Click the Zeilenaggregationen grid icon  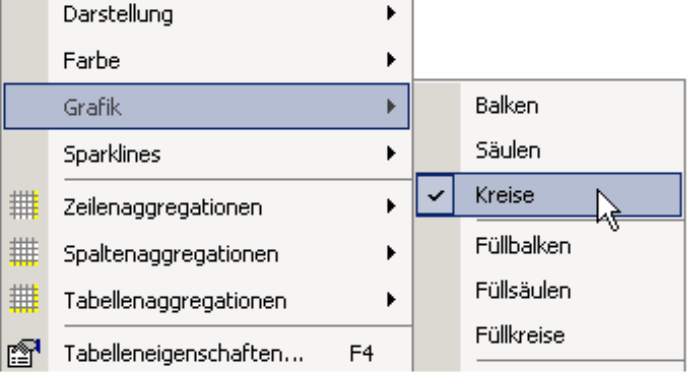(x=24, y=205)
